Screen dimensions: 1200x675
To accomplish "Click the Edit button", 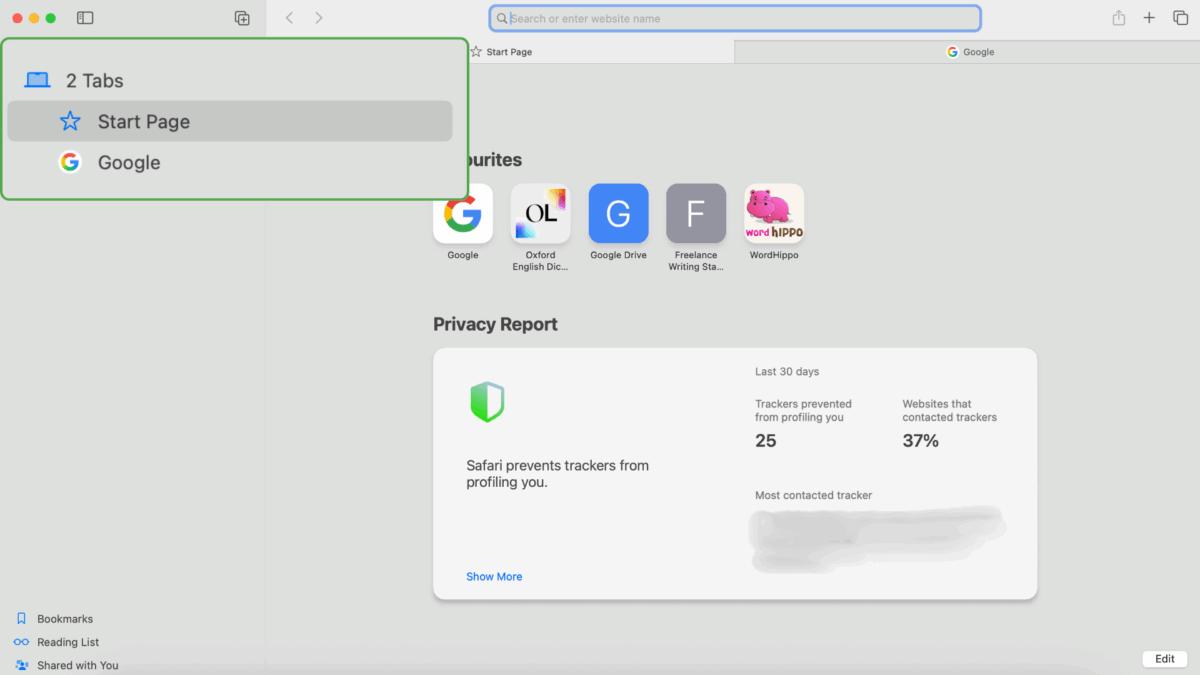I will [x=1165, y=659].
